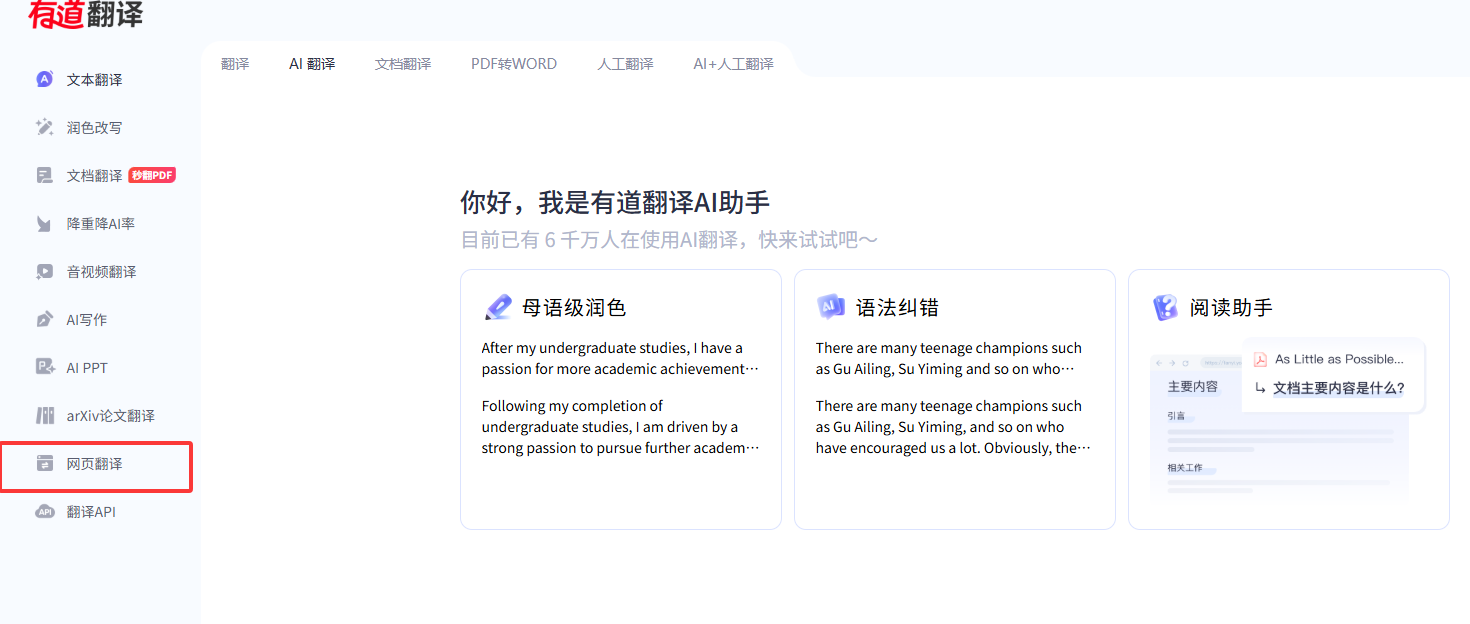Screen dimensions: 1470x624
Task: Choose AI写作 in the sidebar
Action: pyautogui.click(x=87, y=320)
